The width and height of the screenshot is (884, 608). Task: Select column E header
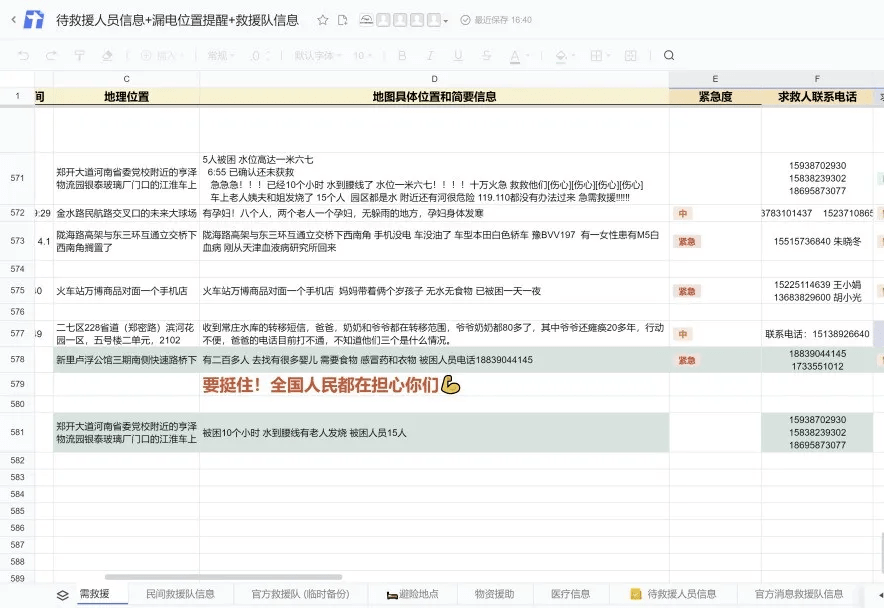click(715, 79)
